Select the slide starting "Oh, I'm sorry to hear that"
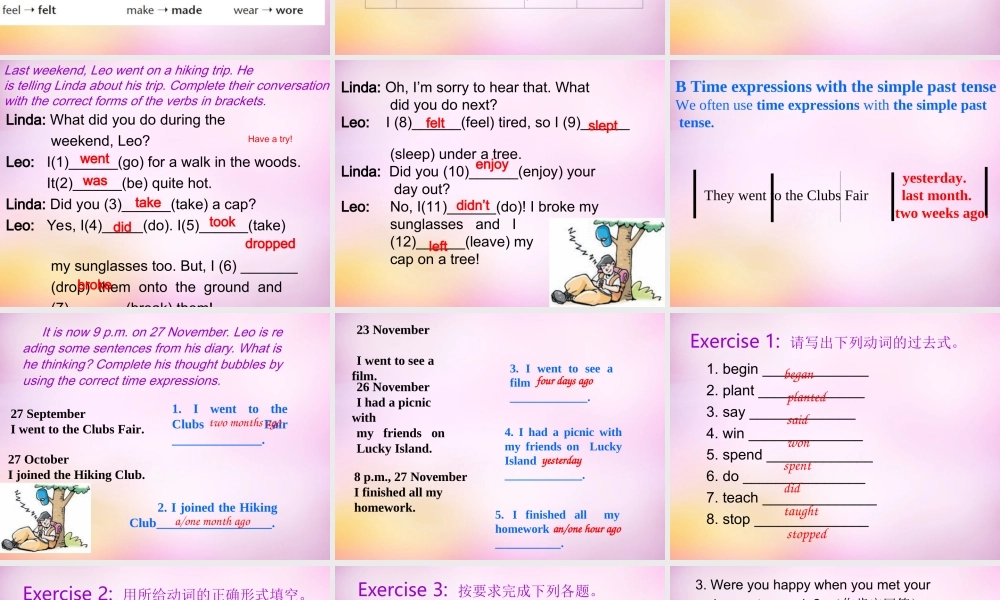This screenshot has height=600, width=1000. click(x=500, y=185)
